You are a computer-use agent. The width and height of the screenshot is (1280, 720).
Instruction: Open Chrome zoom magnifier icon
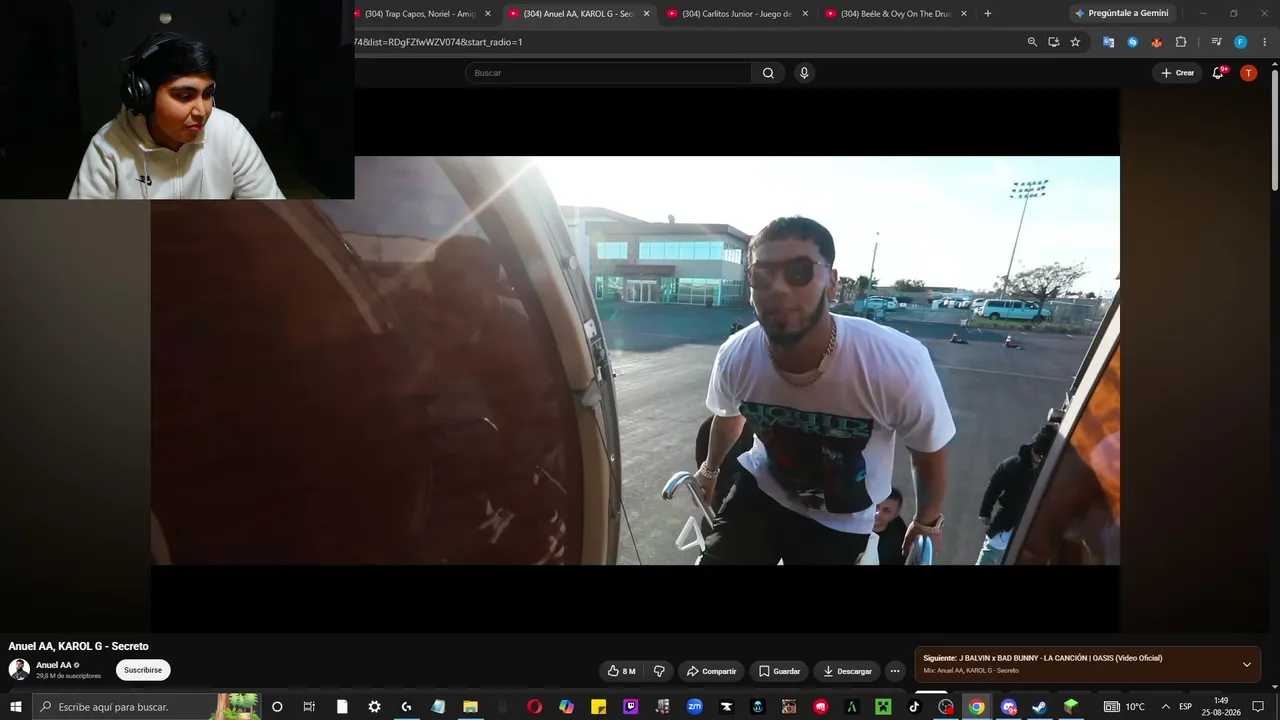click(x=1032, y=42)
